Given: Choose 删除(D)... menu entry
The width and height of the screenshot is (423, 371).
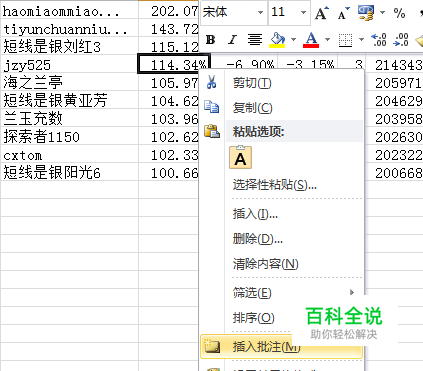Looking at the screenshot, I should pyautogui.click(x=258, y=239).
